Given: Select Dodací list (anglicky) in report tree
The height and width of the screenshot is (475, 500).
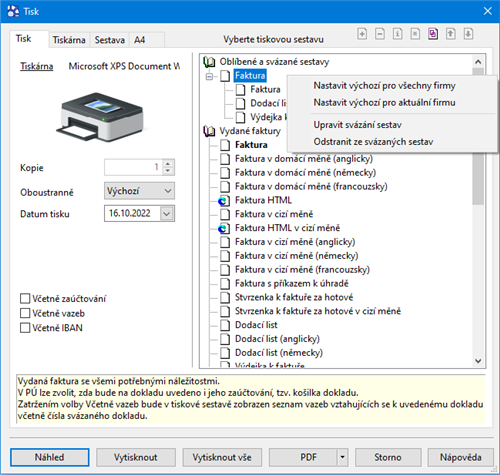Looking at the screenshot, I should (277, 339).
